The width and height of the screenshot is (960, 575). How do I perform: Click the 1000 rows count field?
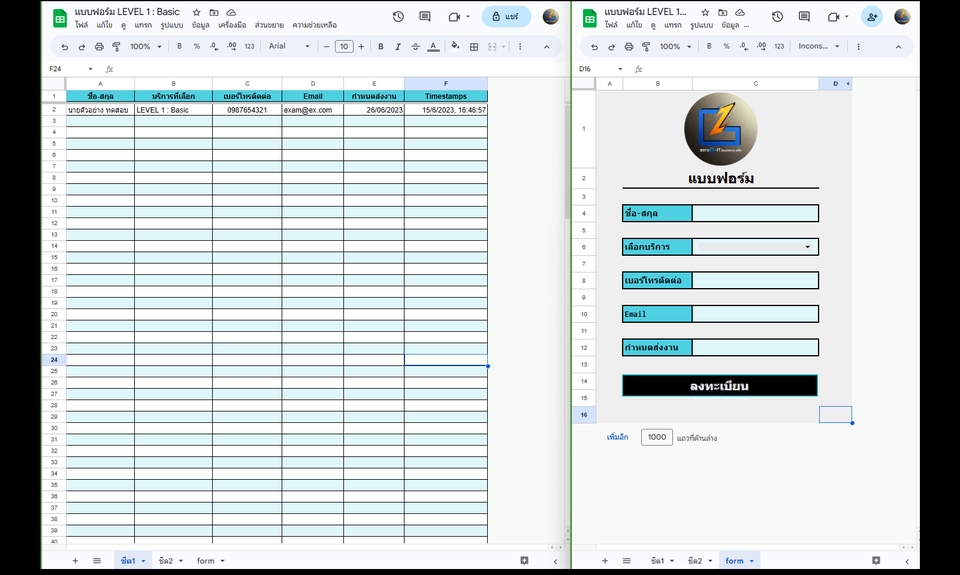coord(657,437)
